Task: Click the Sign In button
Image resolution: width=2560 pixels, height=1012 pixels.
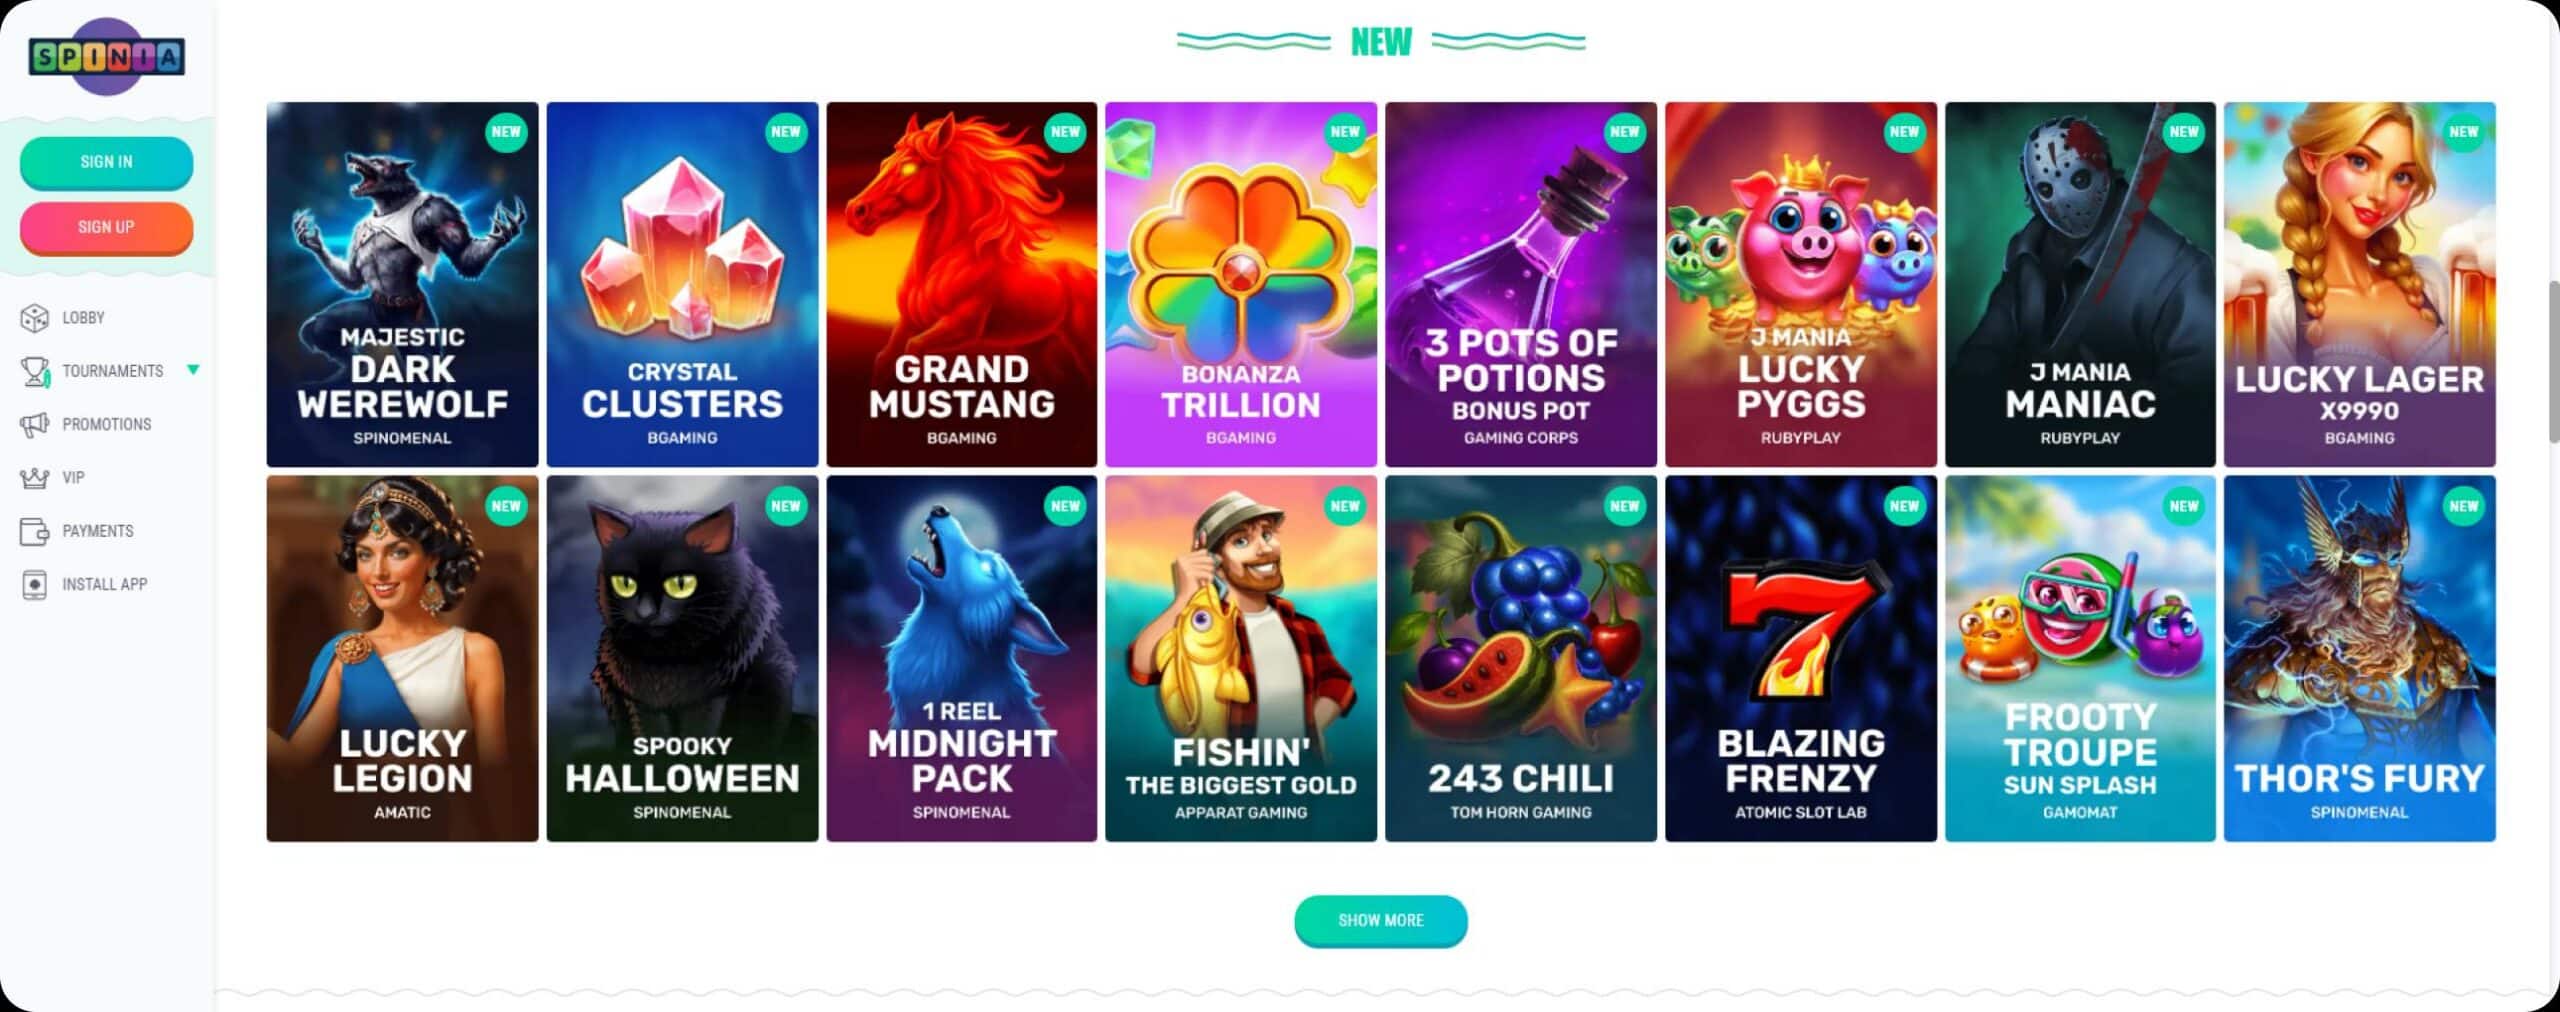Action: click(x=107, y=162)
